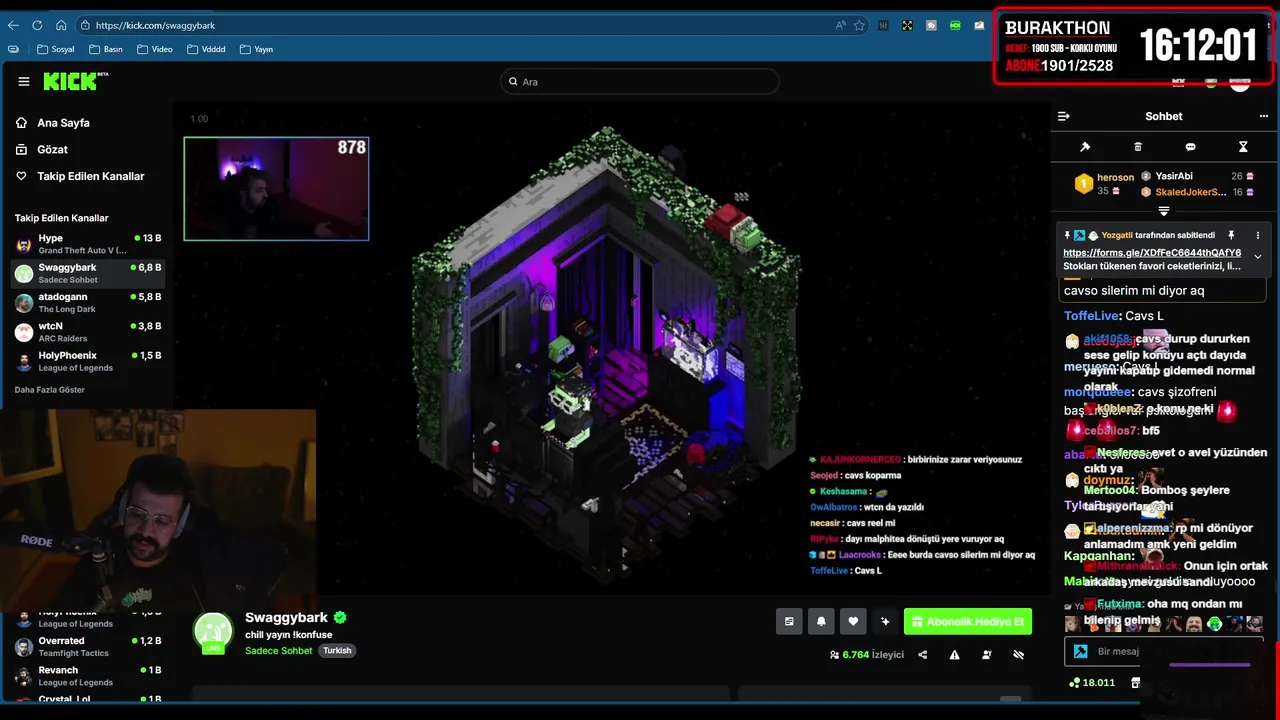Click browser home icon
Viewport: 1280px width, 720px height.
[x=61, y=25]
